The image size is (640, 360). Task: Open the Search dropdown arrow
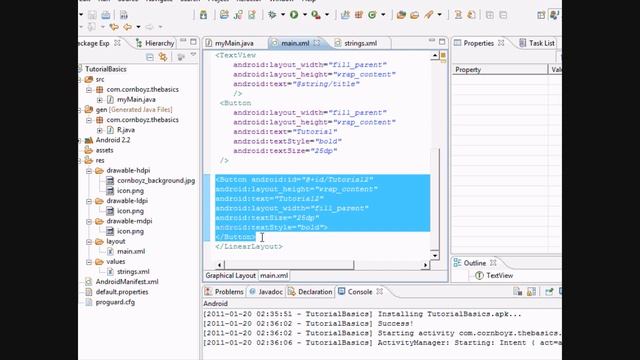(x=439, y=15)
